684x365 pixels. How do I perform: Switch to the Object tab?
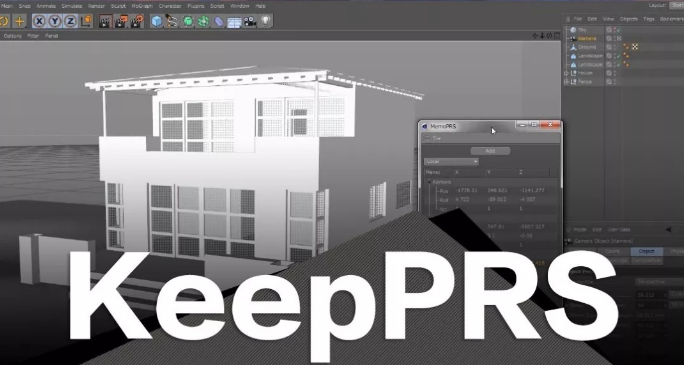tap(646, 251)
